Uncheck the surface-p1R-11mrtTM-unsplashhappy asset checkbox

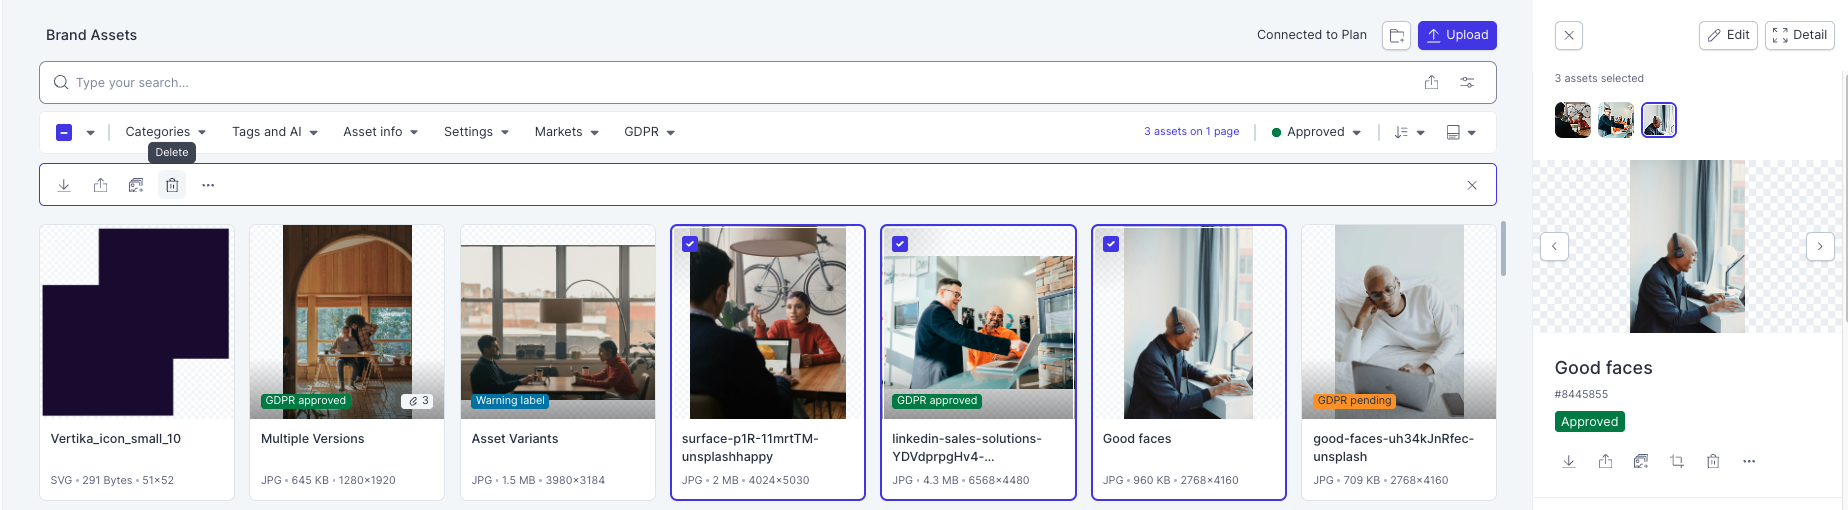[690, 244]
